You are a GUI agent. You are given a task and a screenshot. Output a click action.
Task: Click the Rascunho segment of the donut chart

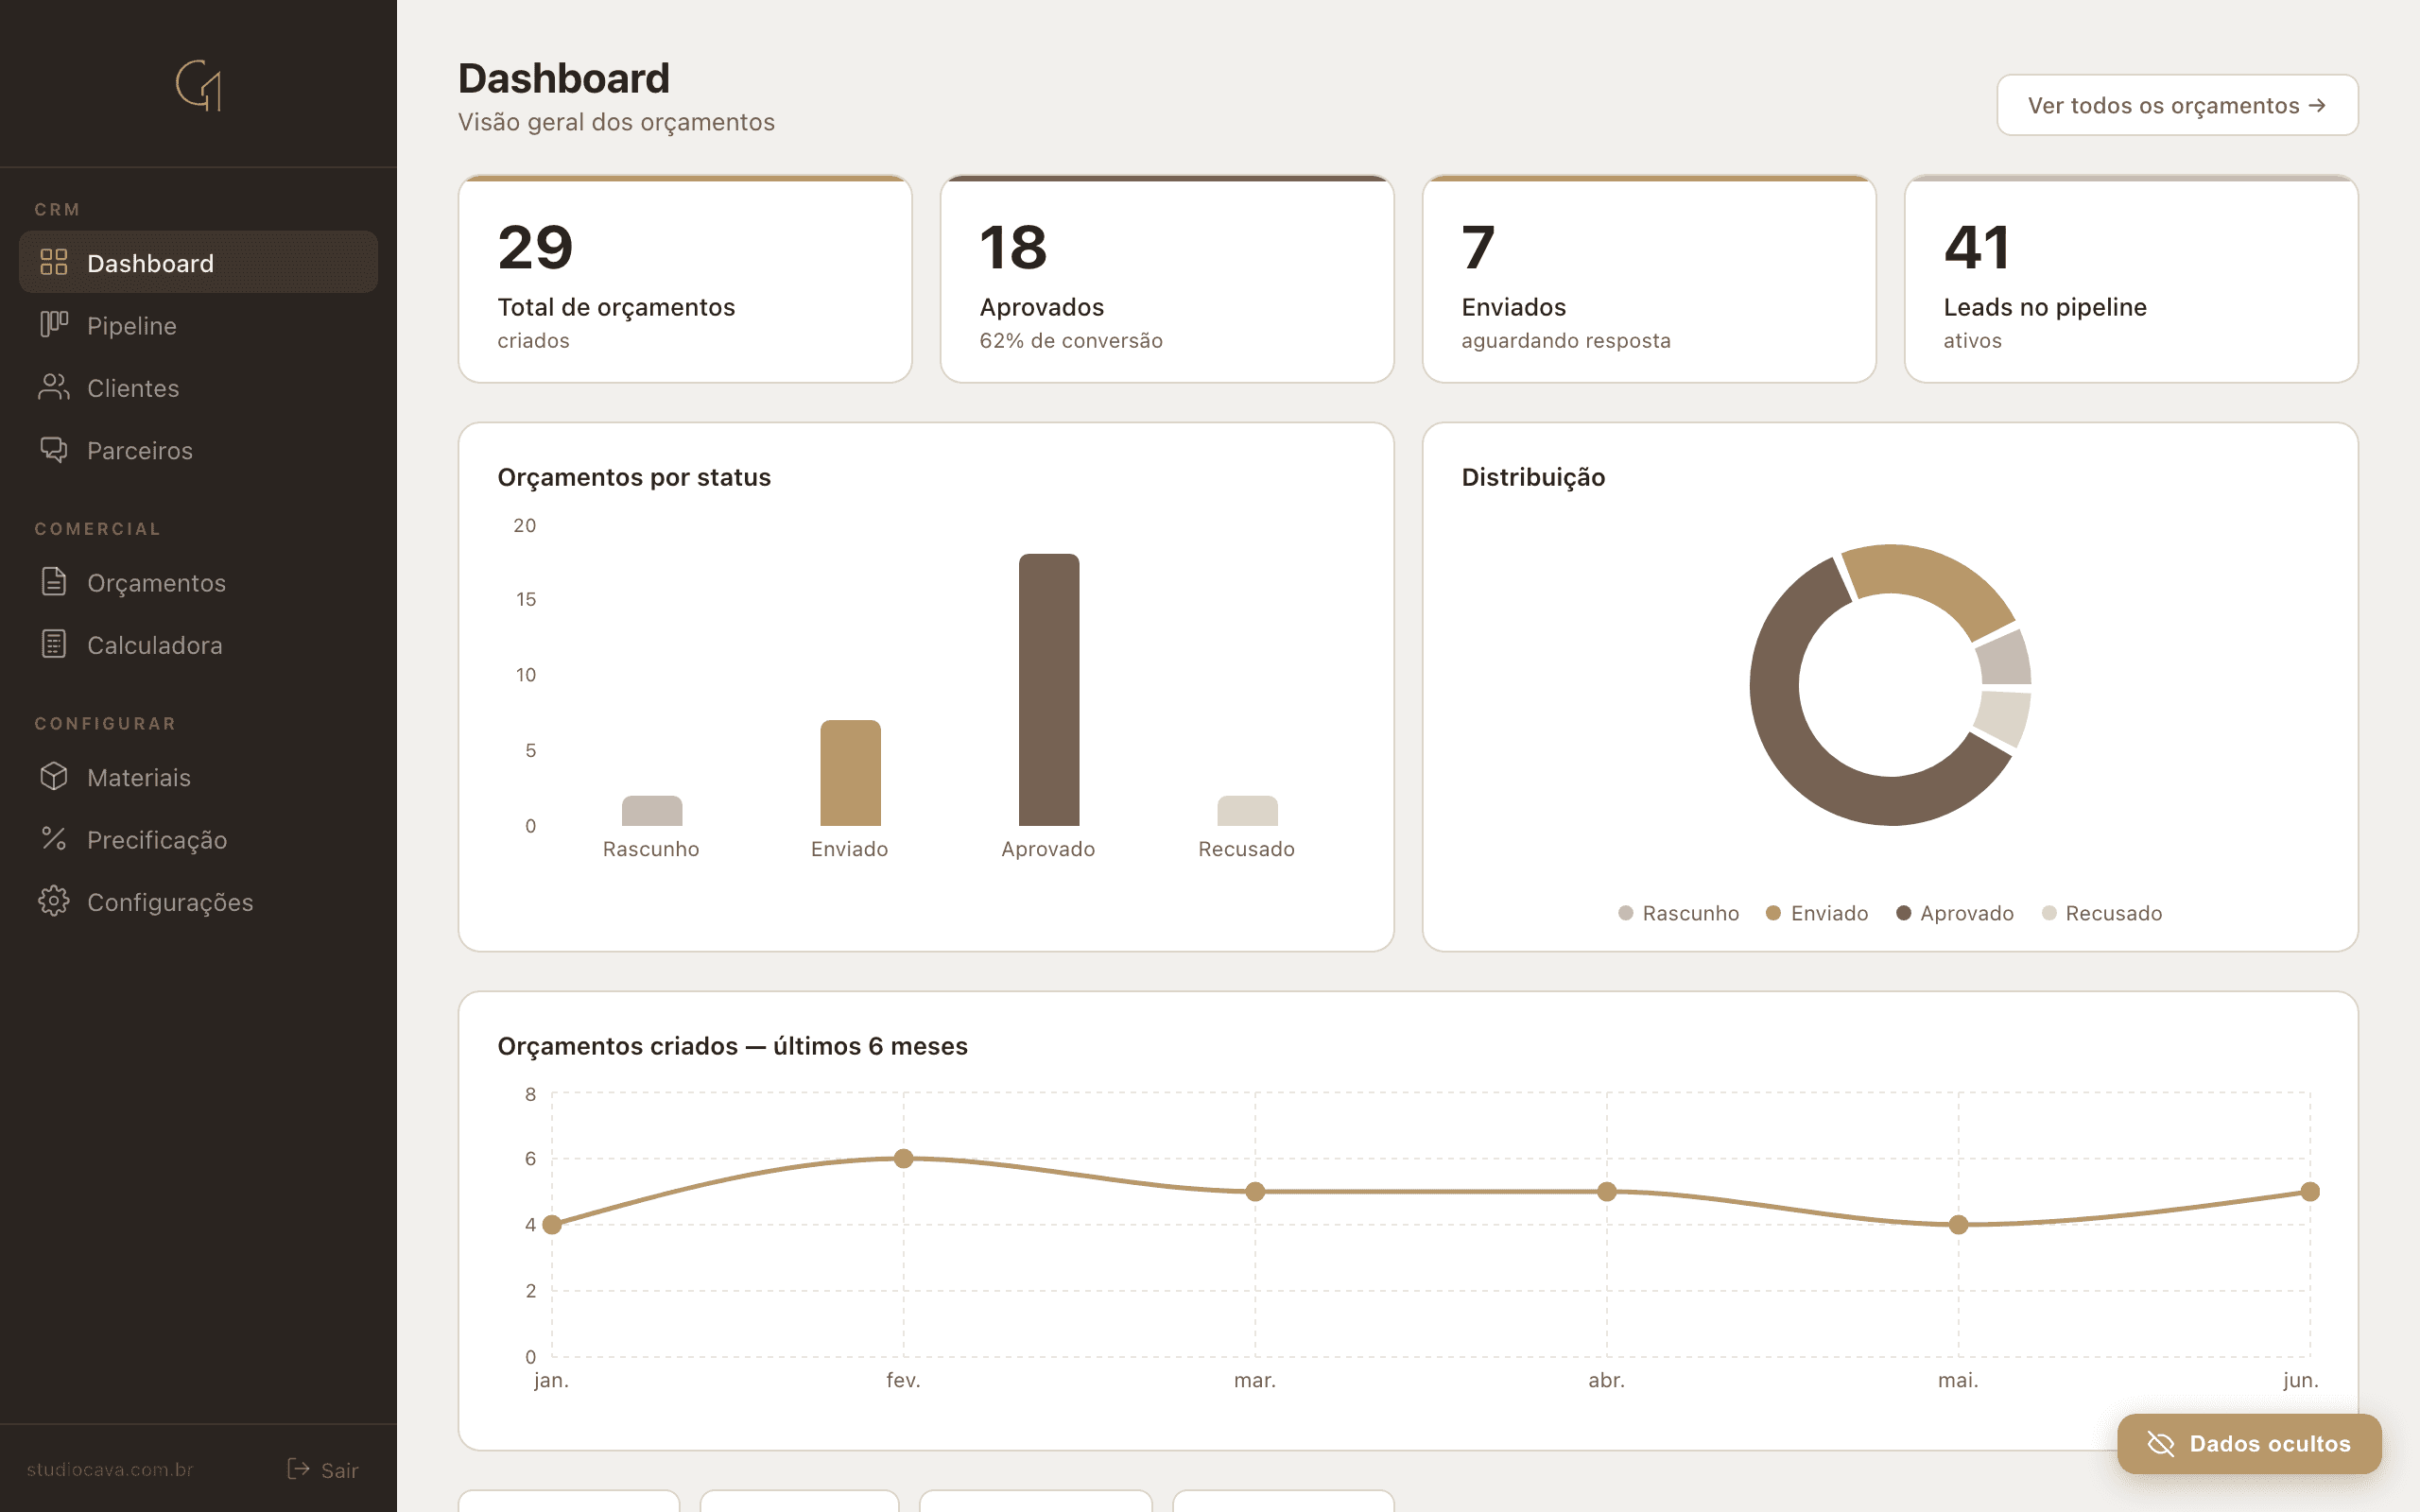click(x=2006, y=660)
